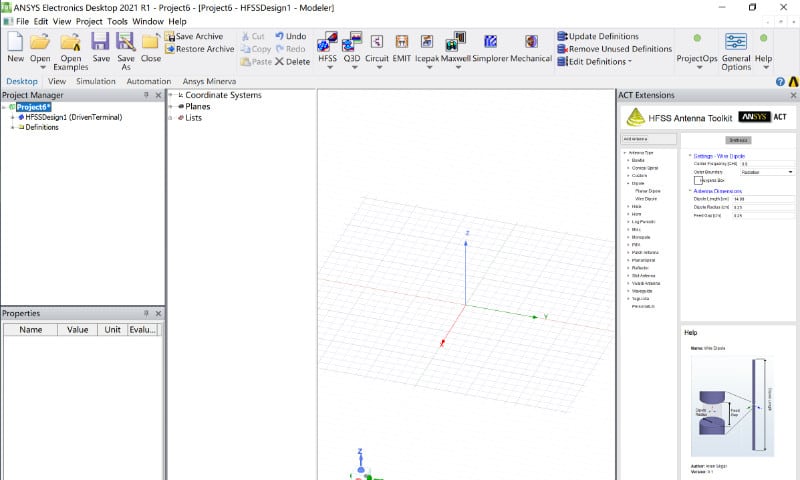800x480 pixels.
Task: Click the Center Frequency input field
Action: [767, 164]
